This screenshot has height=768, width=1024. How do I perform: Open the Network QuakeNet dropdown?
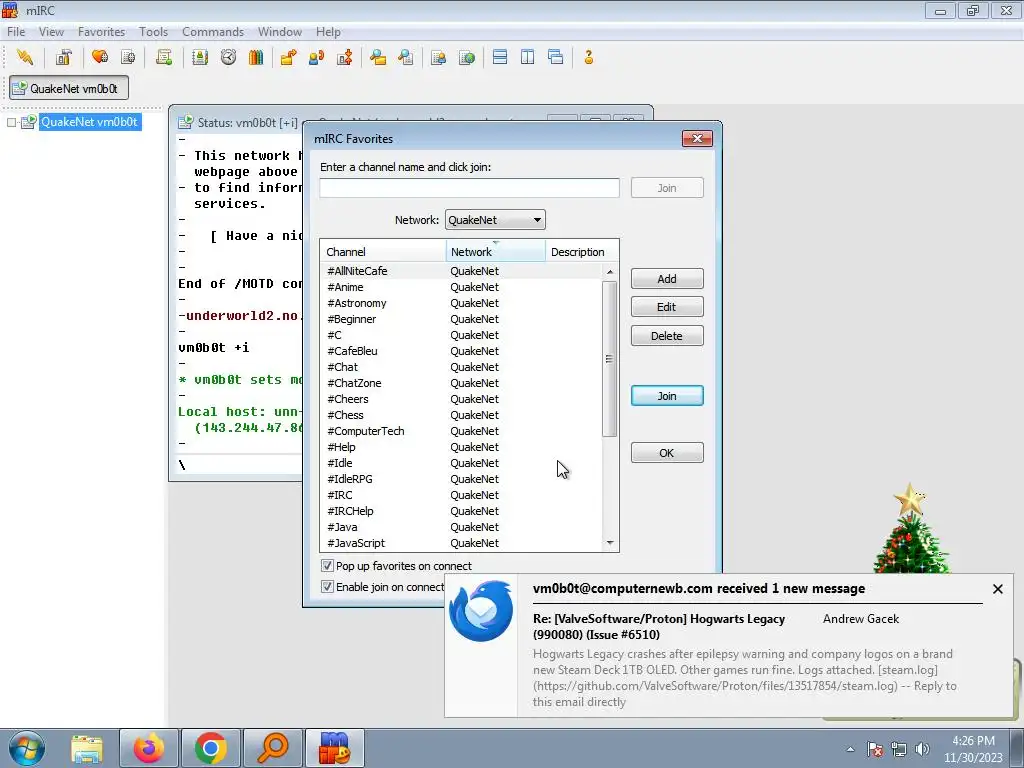pyautogui.click(x=495, y=220)
